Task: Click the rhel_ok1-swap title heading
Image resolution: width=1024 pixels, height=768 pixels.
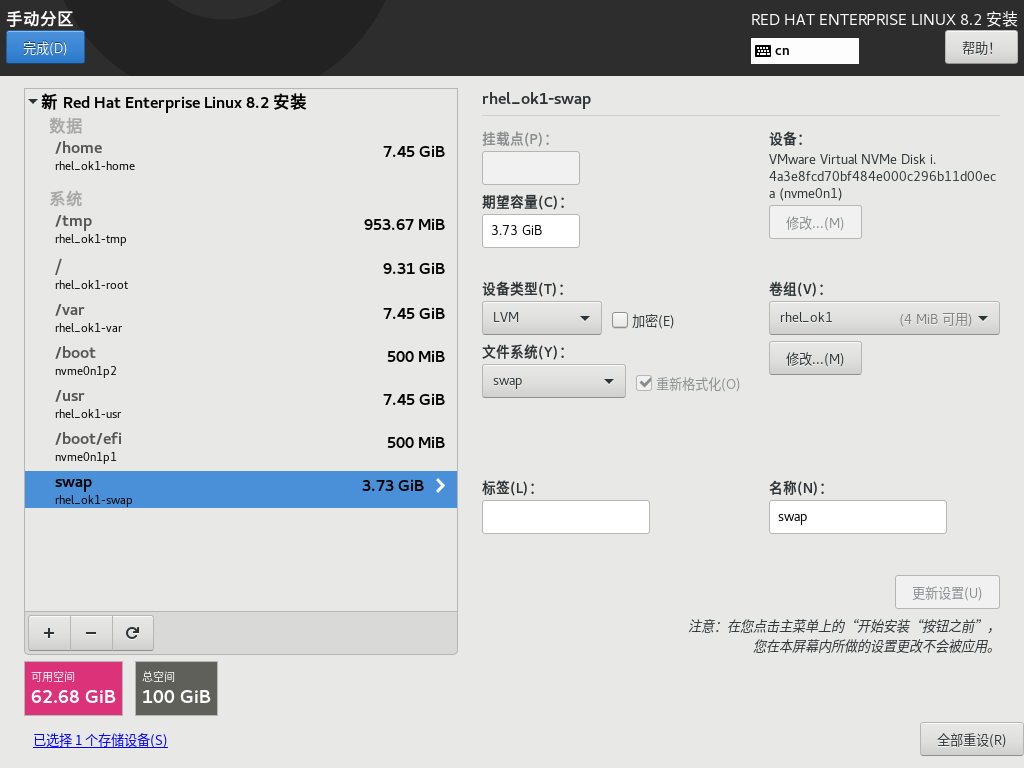Action: pos(536,99)
